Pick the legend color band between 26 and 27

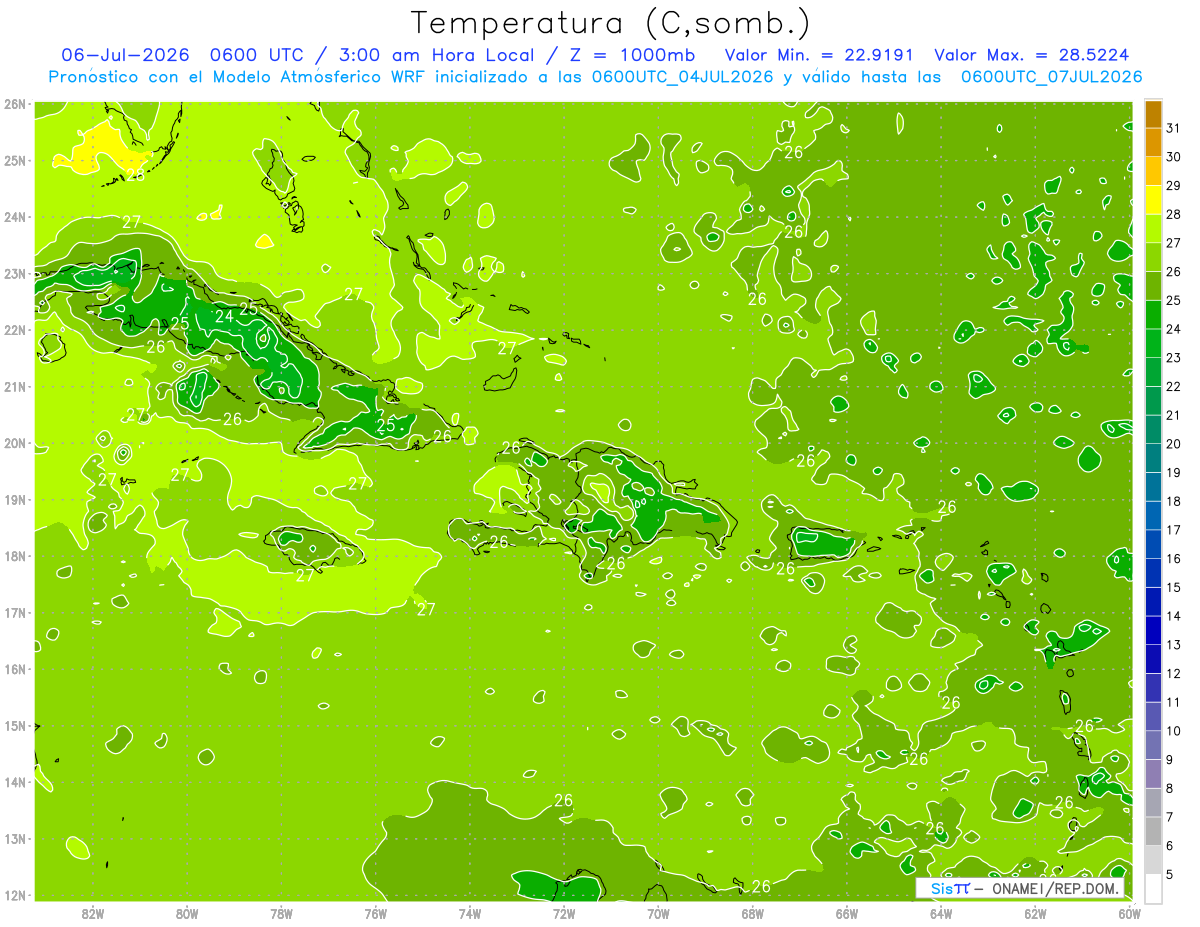pos(1153,257)
